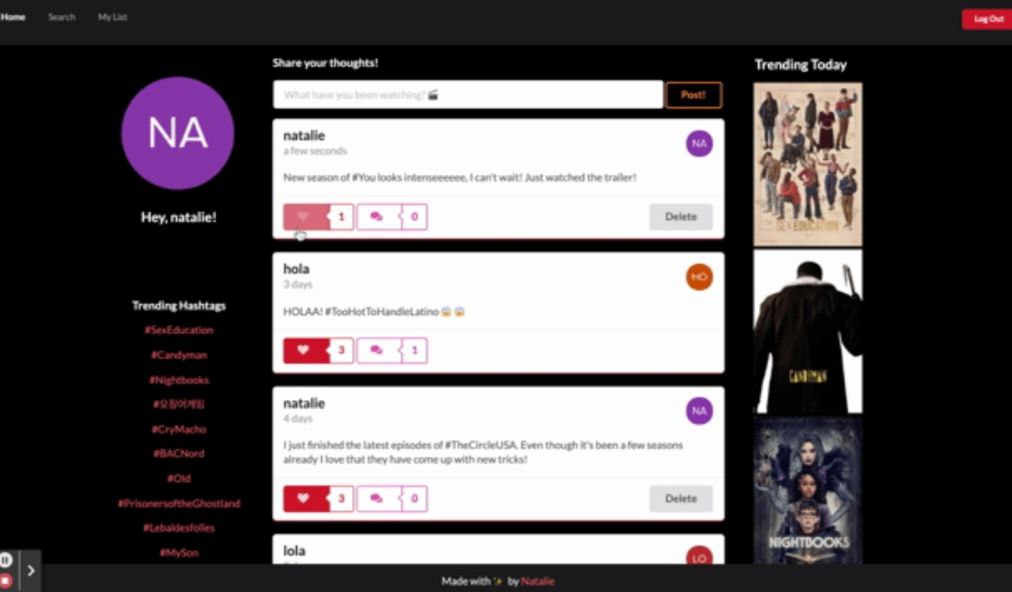Open comments icon on hola's post
The width and height of the screenshot is (1012, 592).
[x=378, y=351]
